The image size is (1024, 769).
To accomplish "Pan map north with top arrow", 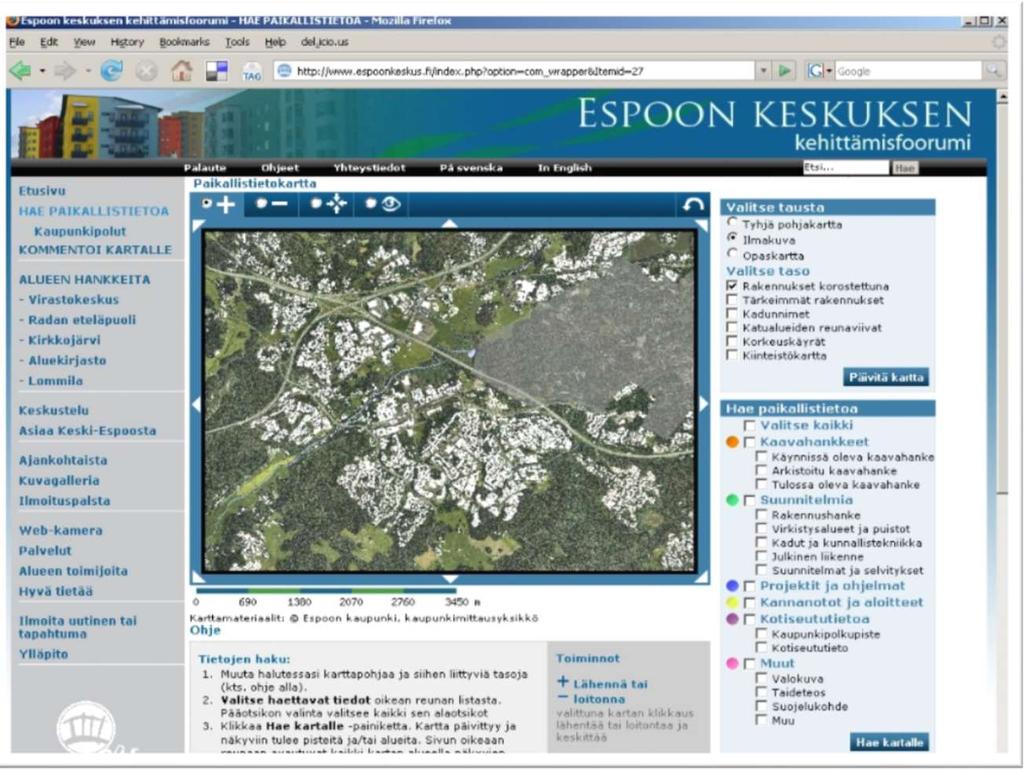I will 449,224.
